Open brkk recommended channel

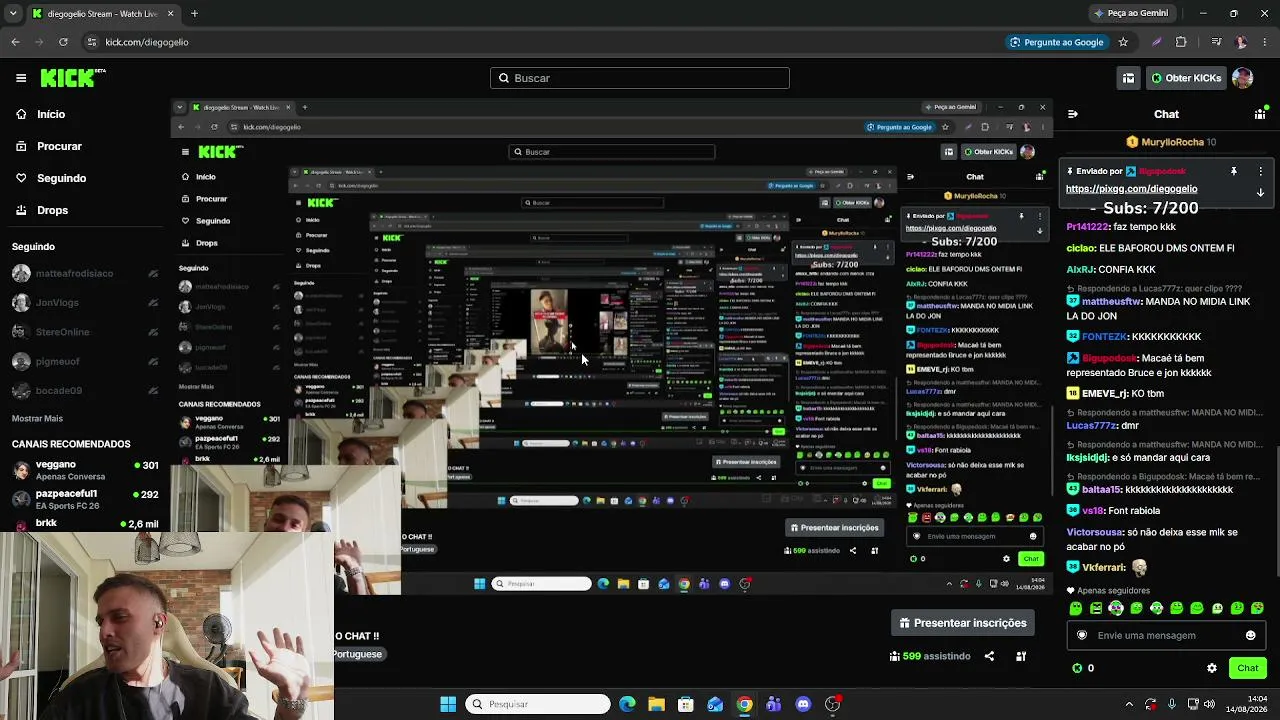pos(85,524)
